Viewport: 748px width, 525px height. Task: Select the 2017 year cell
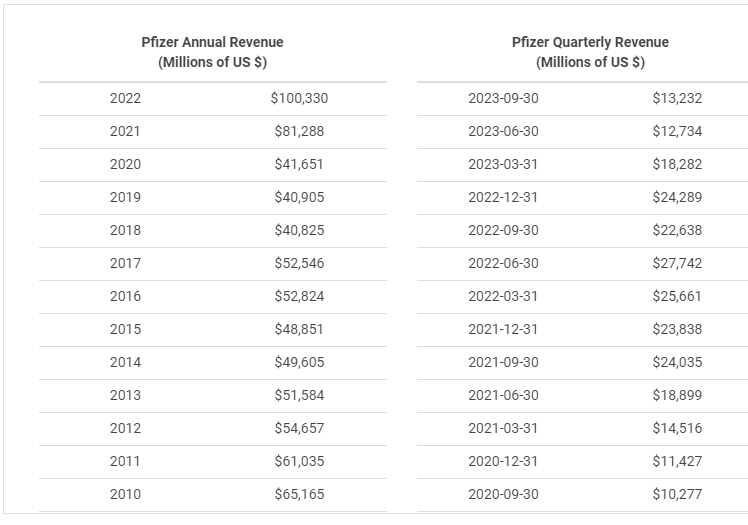[x=125, y=263]
